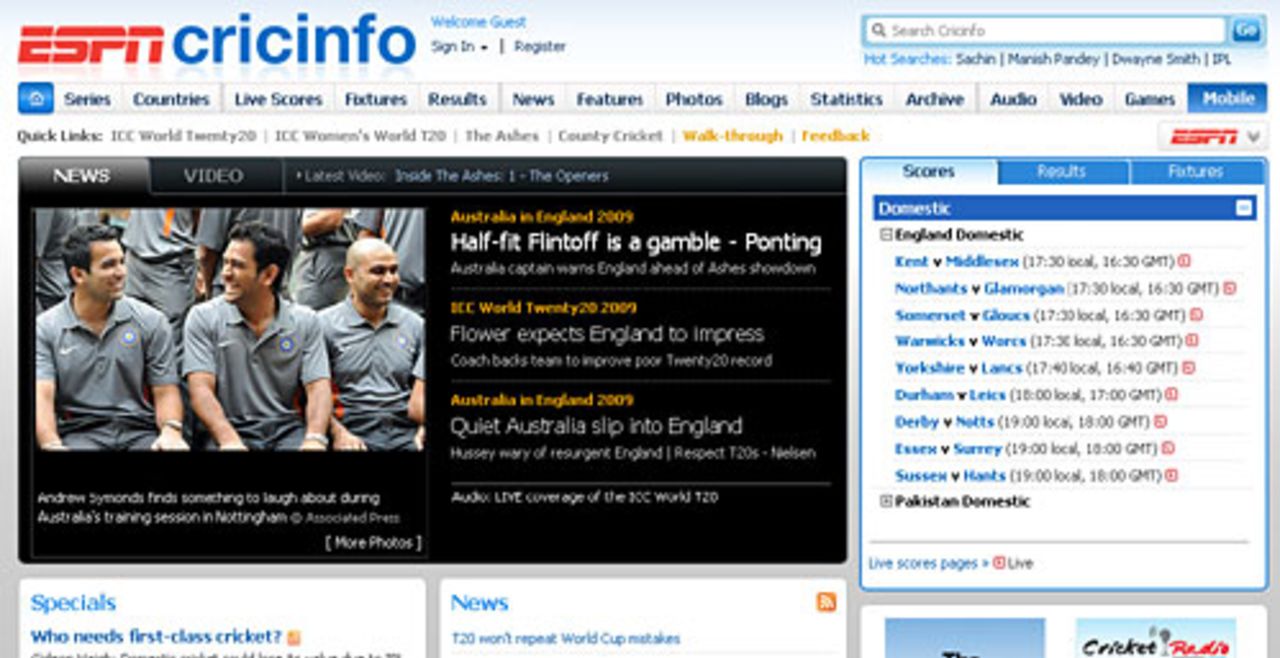The image size is (1280, 658).
Task: Collapse England Domestic tree node
Action: [x=886, y=235]
